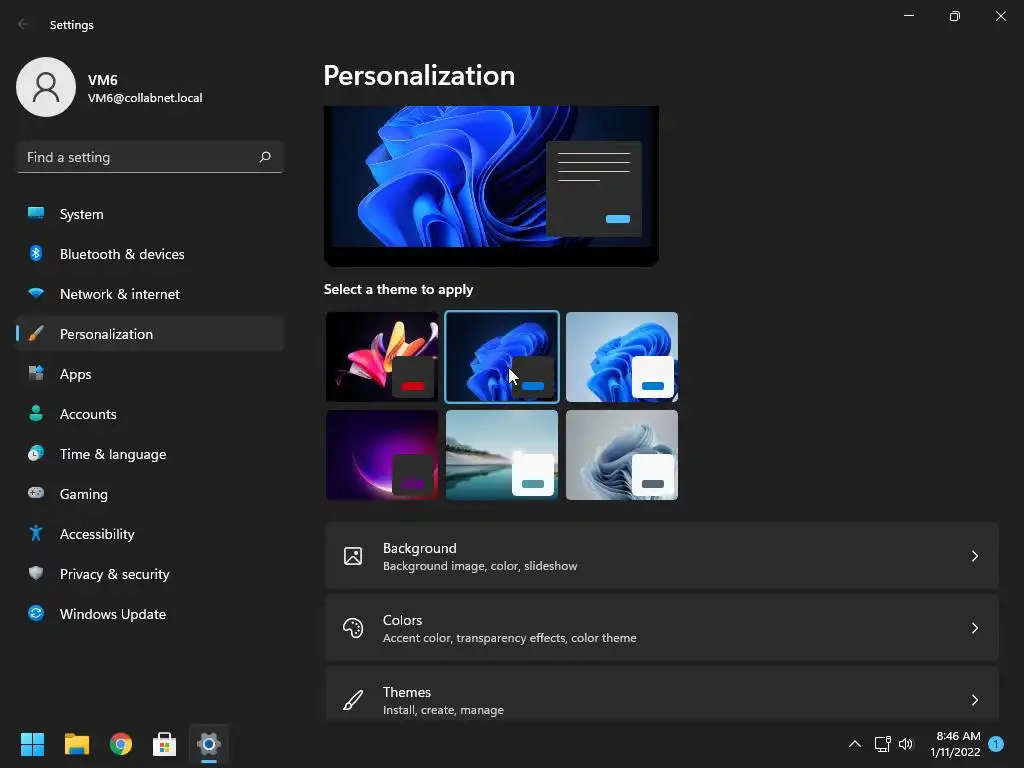Show hidden icons via tray chevron
The width and height of the screenshot is (1024, 768).
pos(854,744)
